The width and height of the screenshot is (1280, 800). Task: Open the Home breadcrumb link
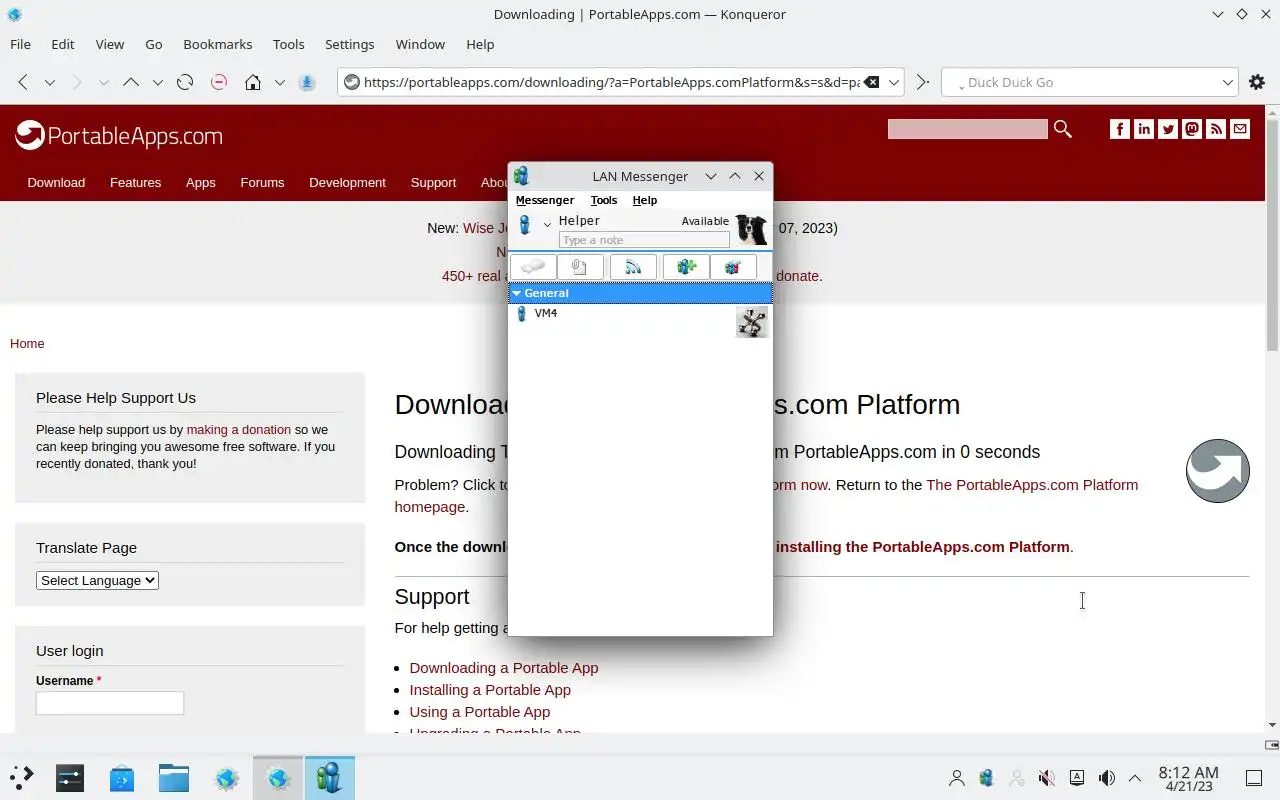point(27,343)
